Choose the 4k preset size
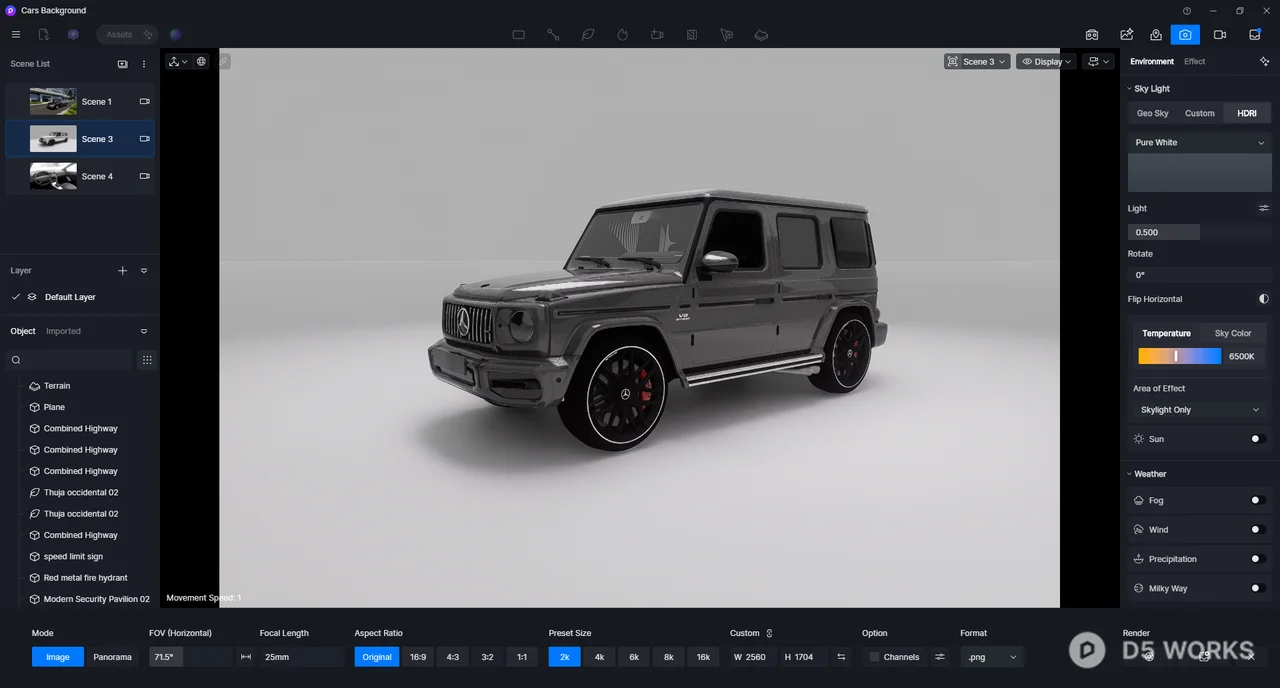 [599, 657]
